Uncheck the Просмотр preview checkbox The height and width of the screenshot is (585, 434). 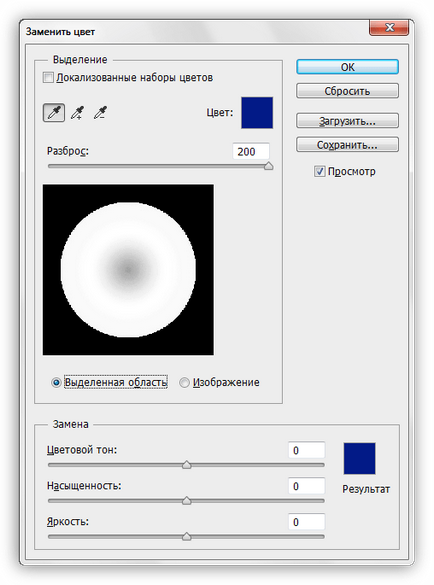(319, 172)
